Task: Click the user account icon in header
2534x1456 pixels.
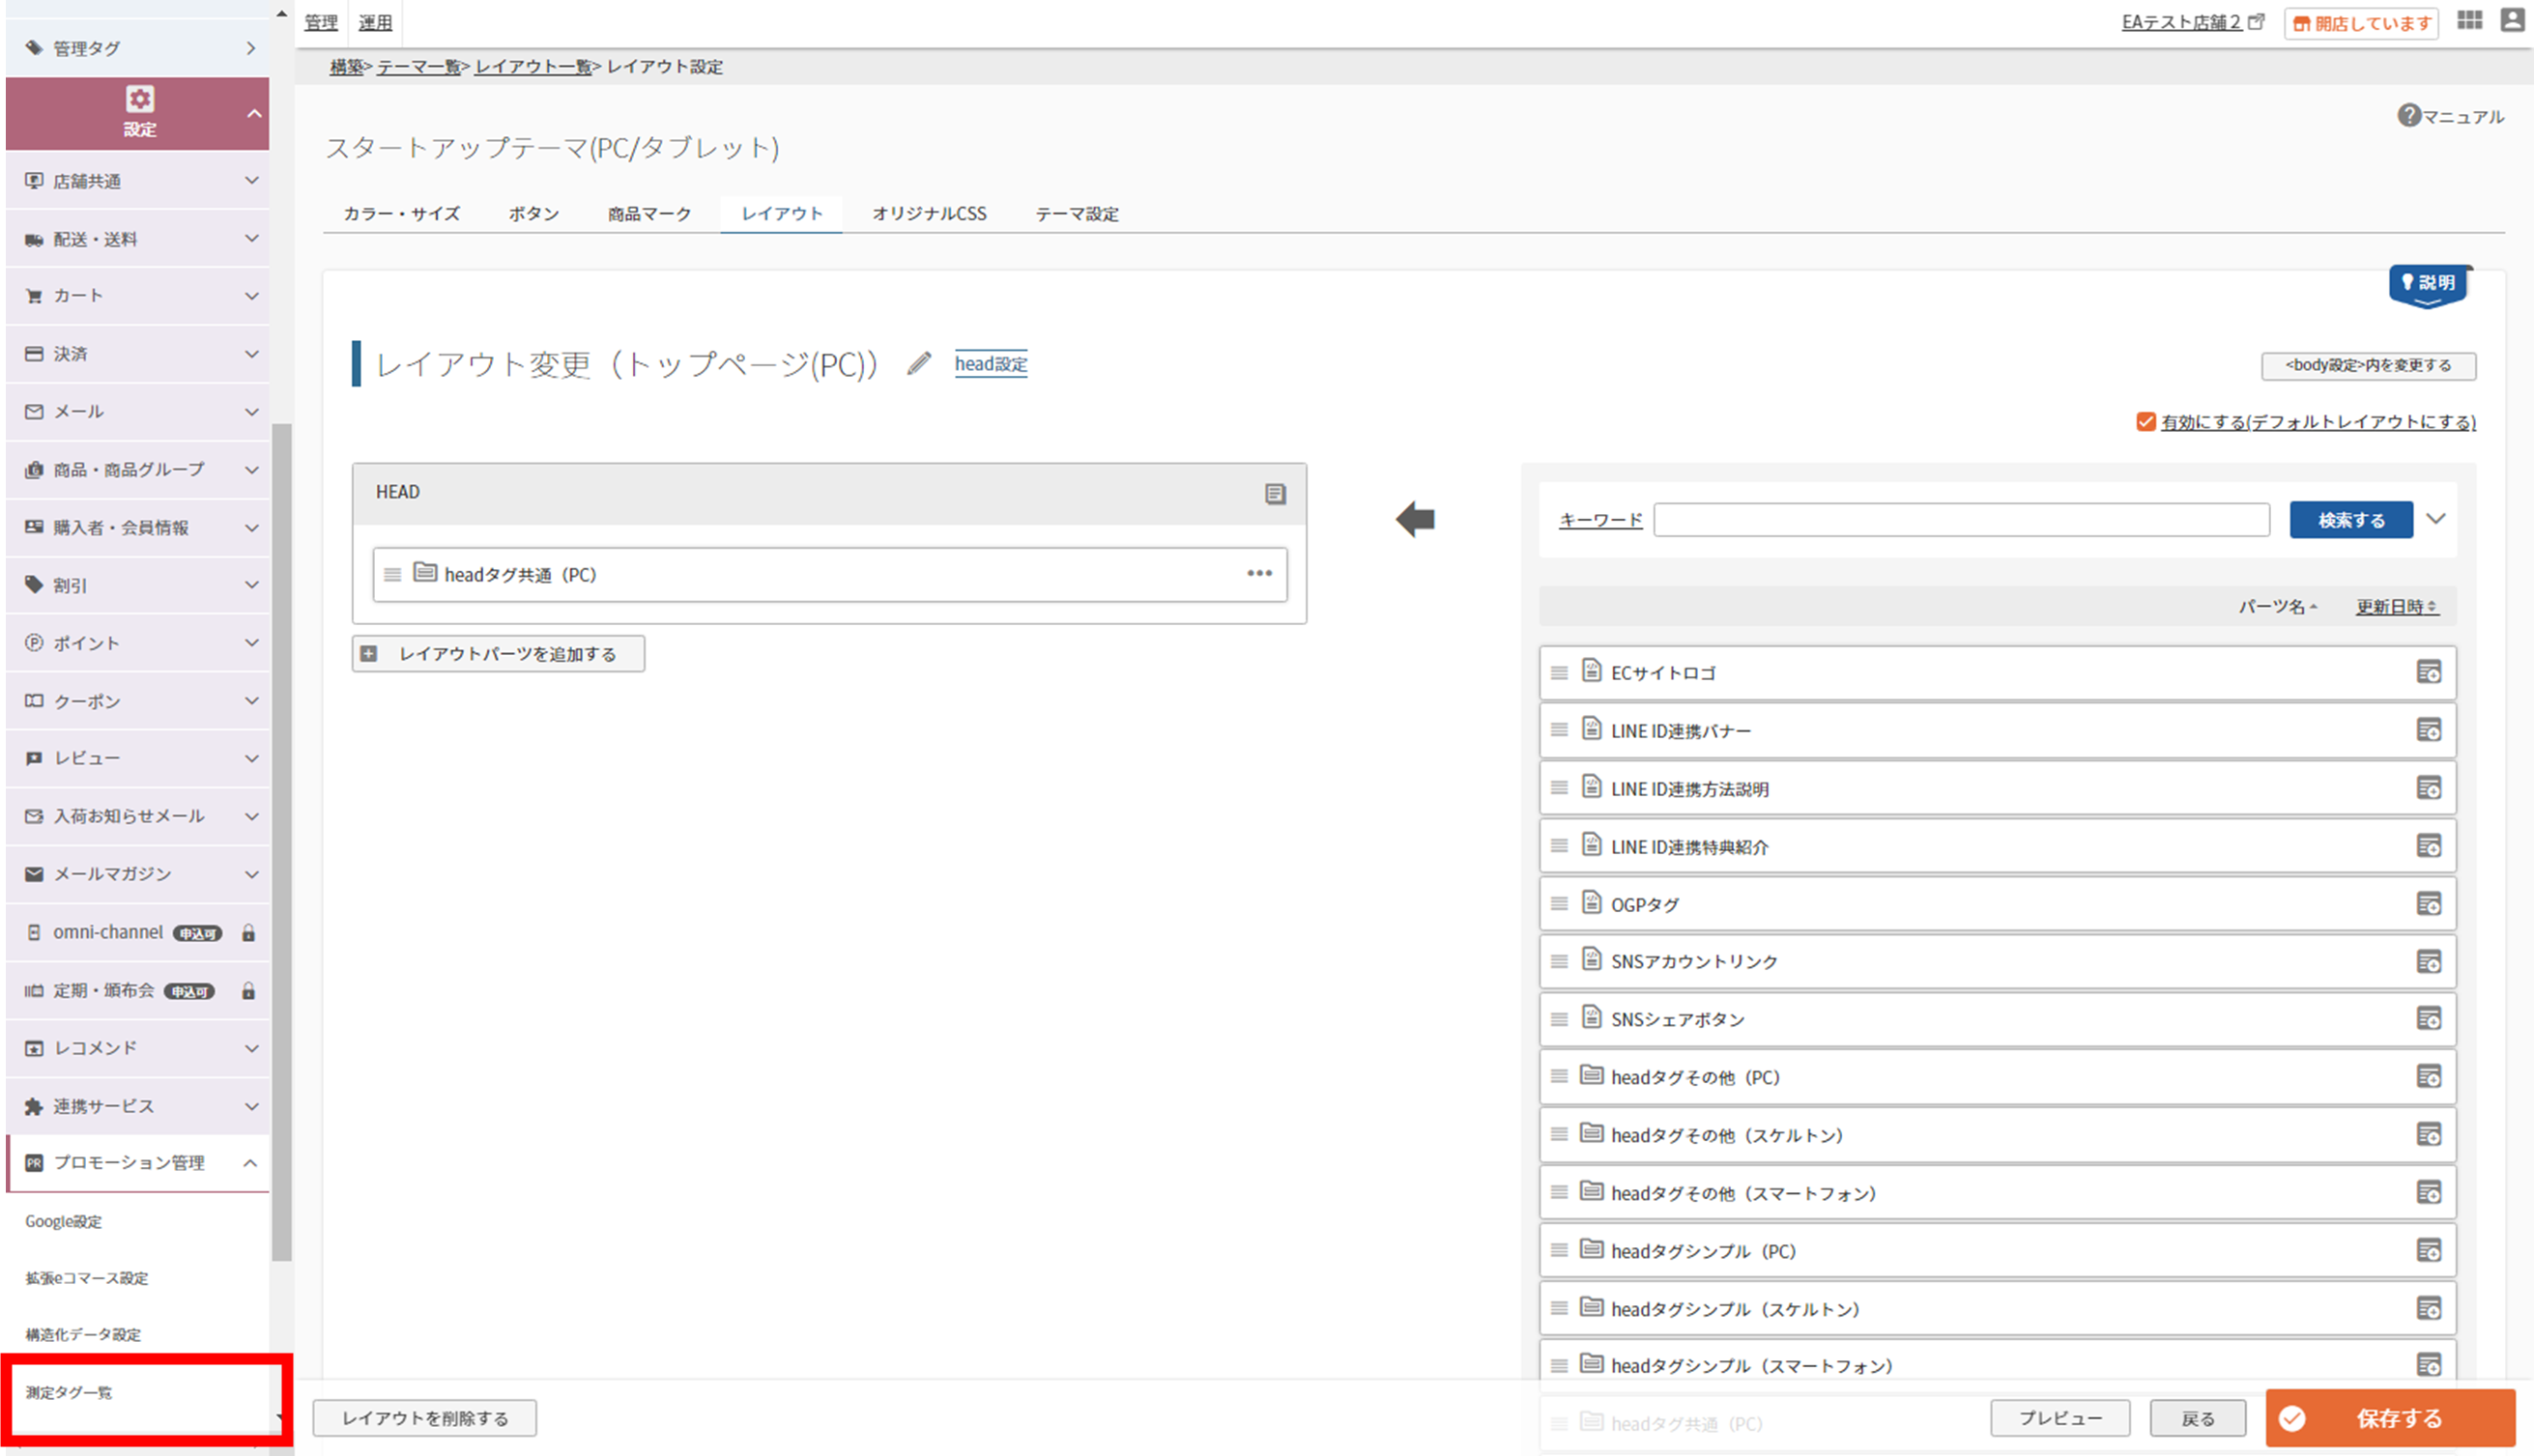Action: pos(2512,20)
